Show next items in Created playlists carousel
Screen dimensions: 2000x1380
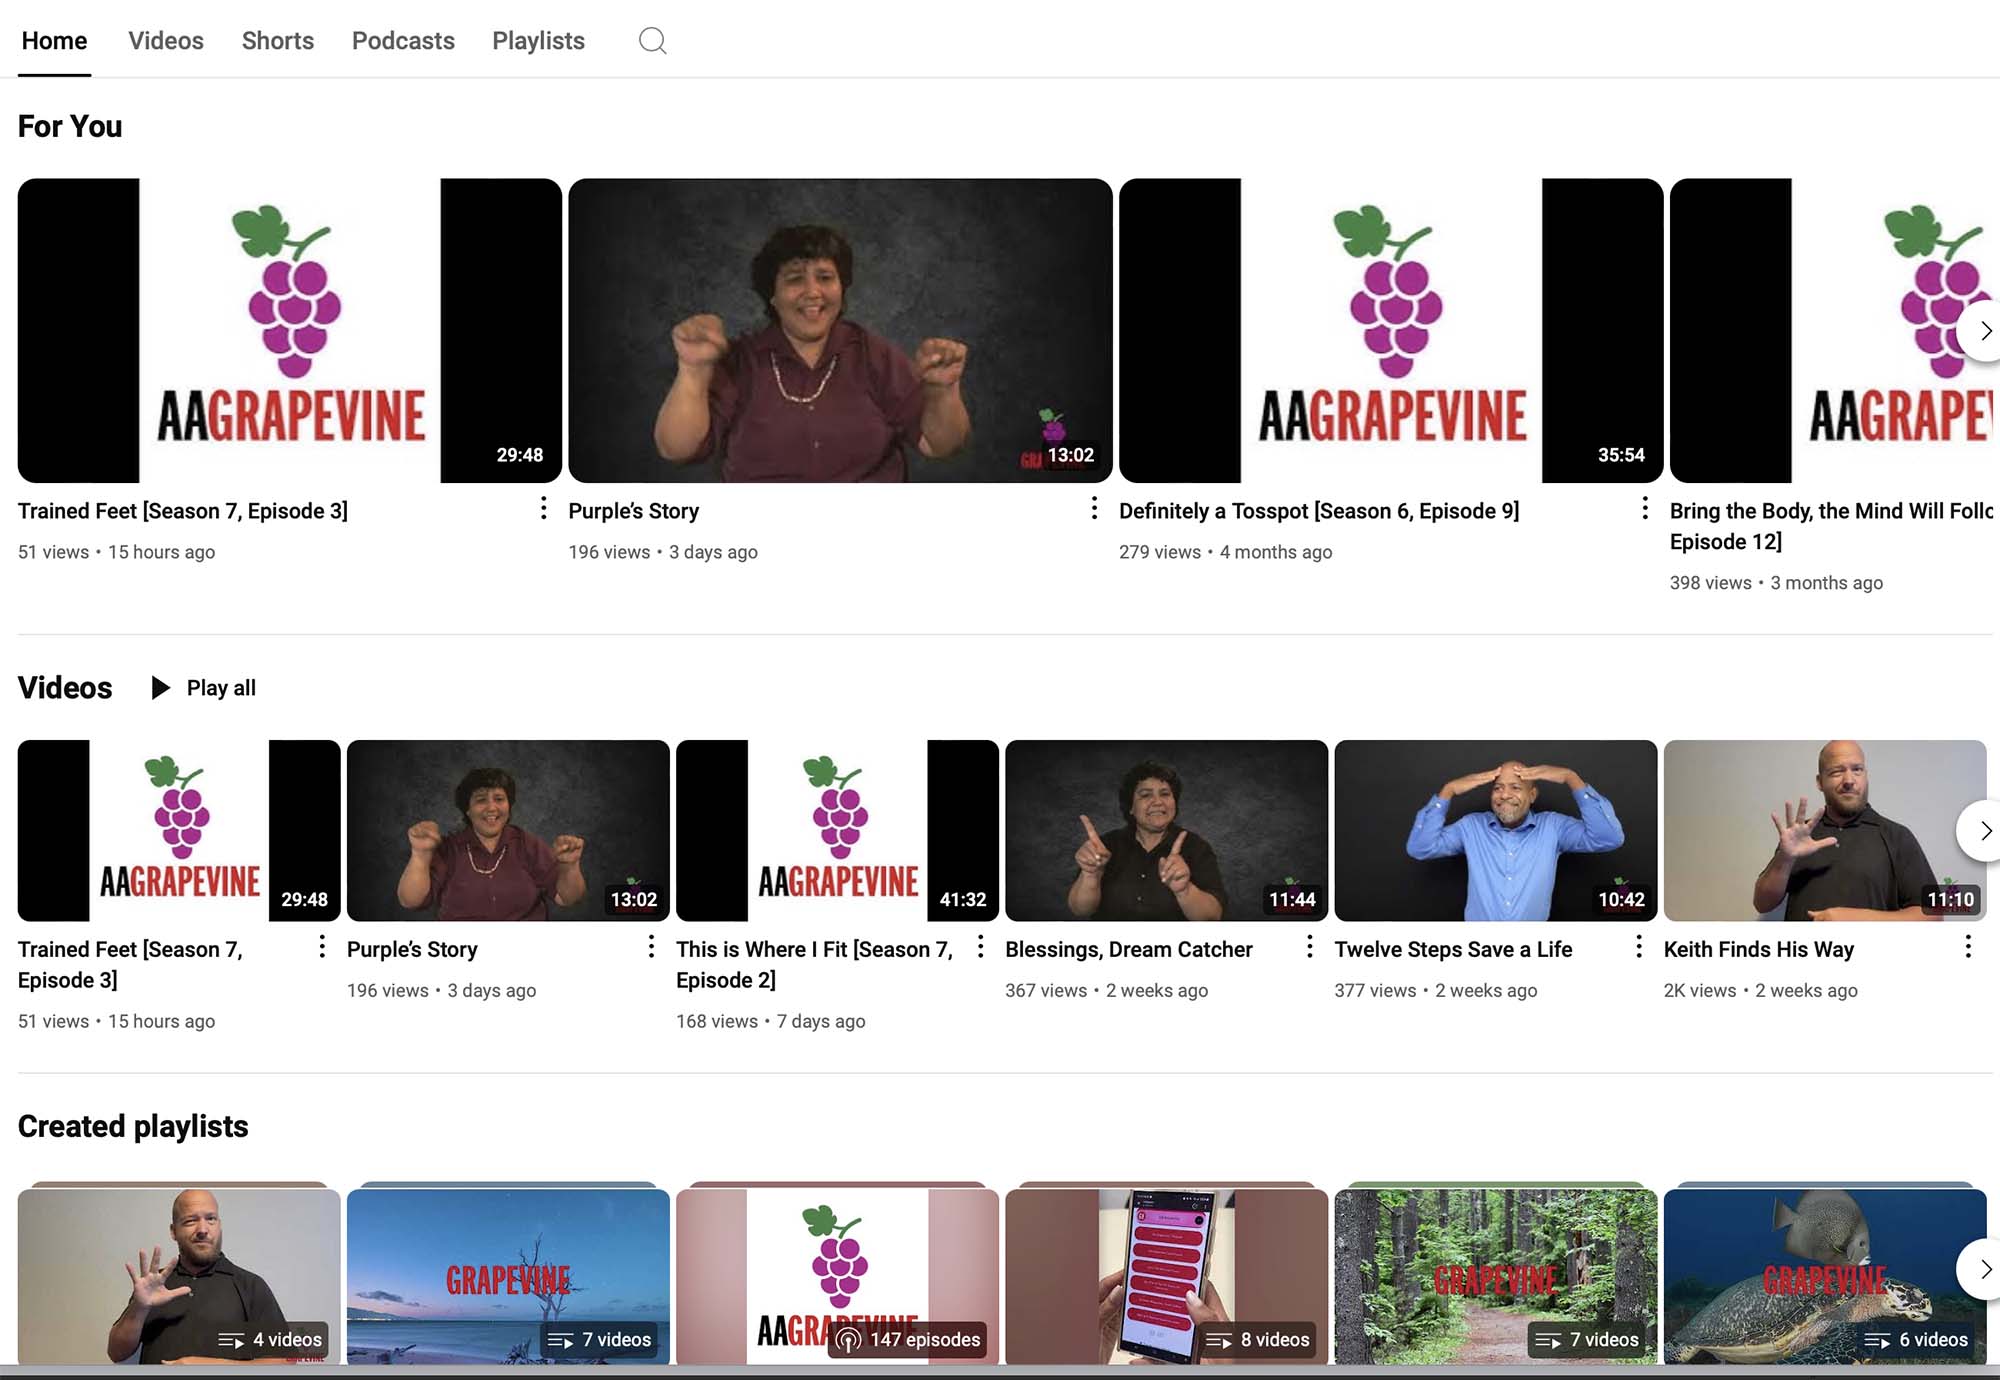(x=1982, y=1269)
